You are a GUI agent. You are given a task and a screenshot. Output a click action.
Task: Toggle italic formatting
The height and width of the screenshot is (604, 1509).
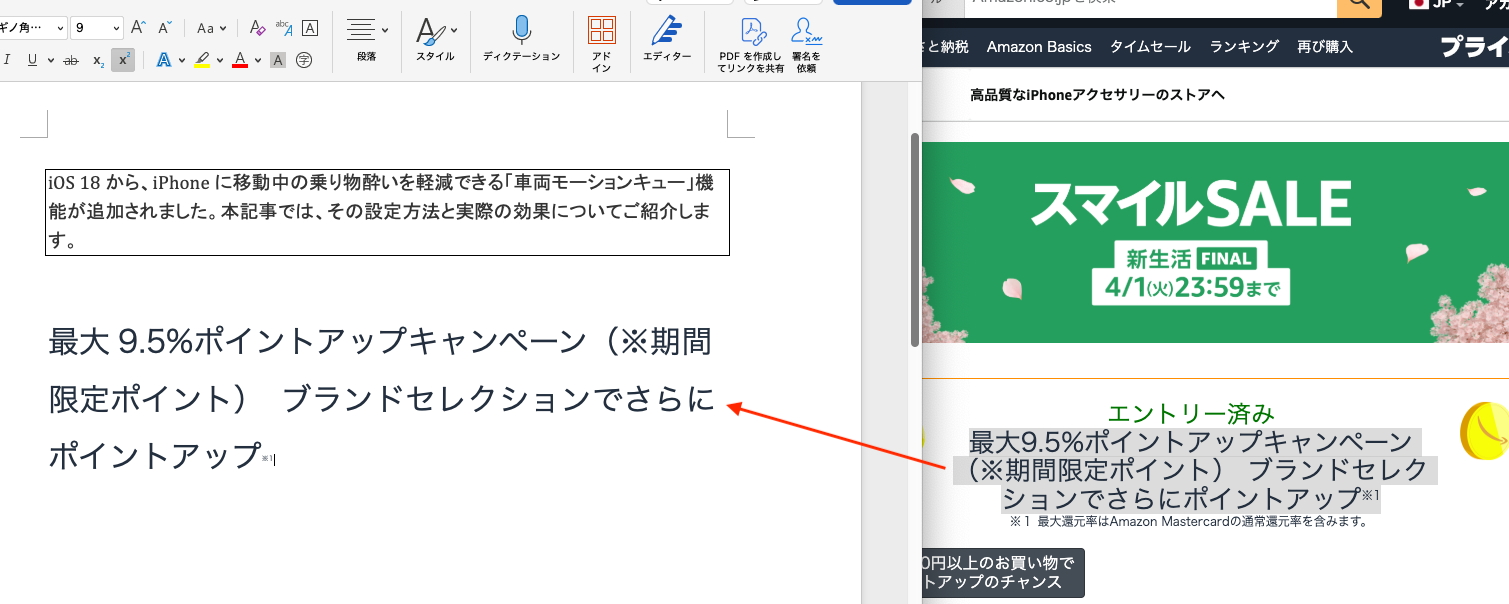click(7, 60)
